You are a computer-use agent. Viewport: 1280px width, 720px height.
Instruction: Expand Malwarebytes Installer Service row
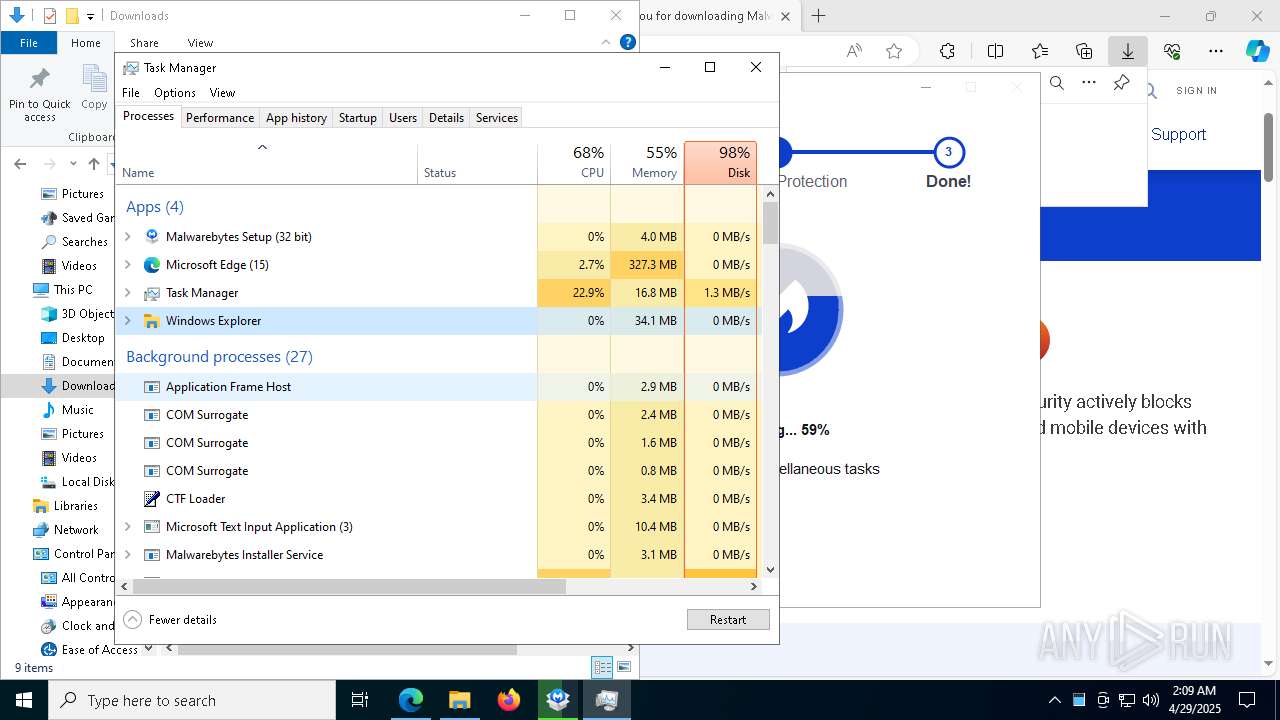[127, 555]
